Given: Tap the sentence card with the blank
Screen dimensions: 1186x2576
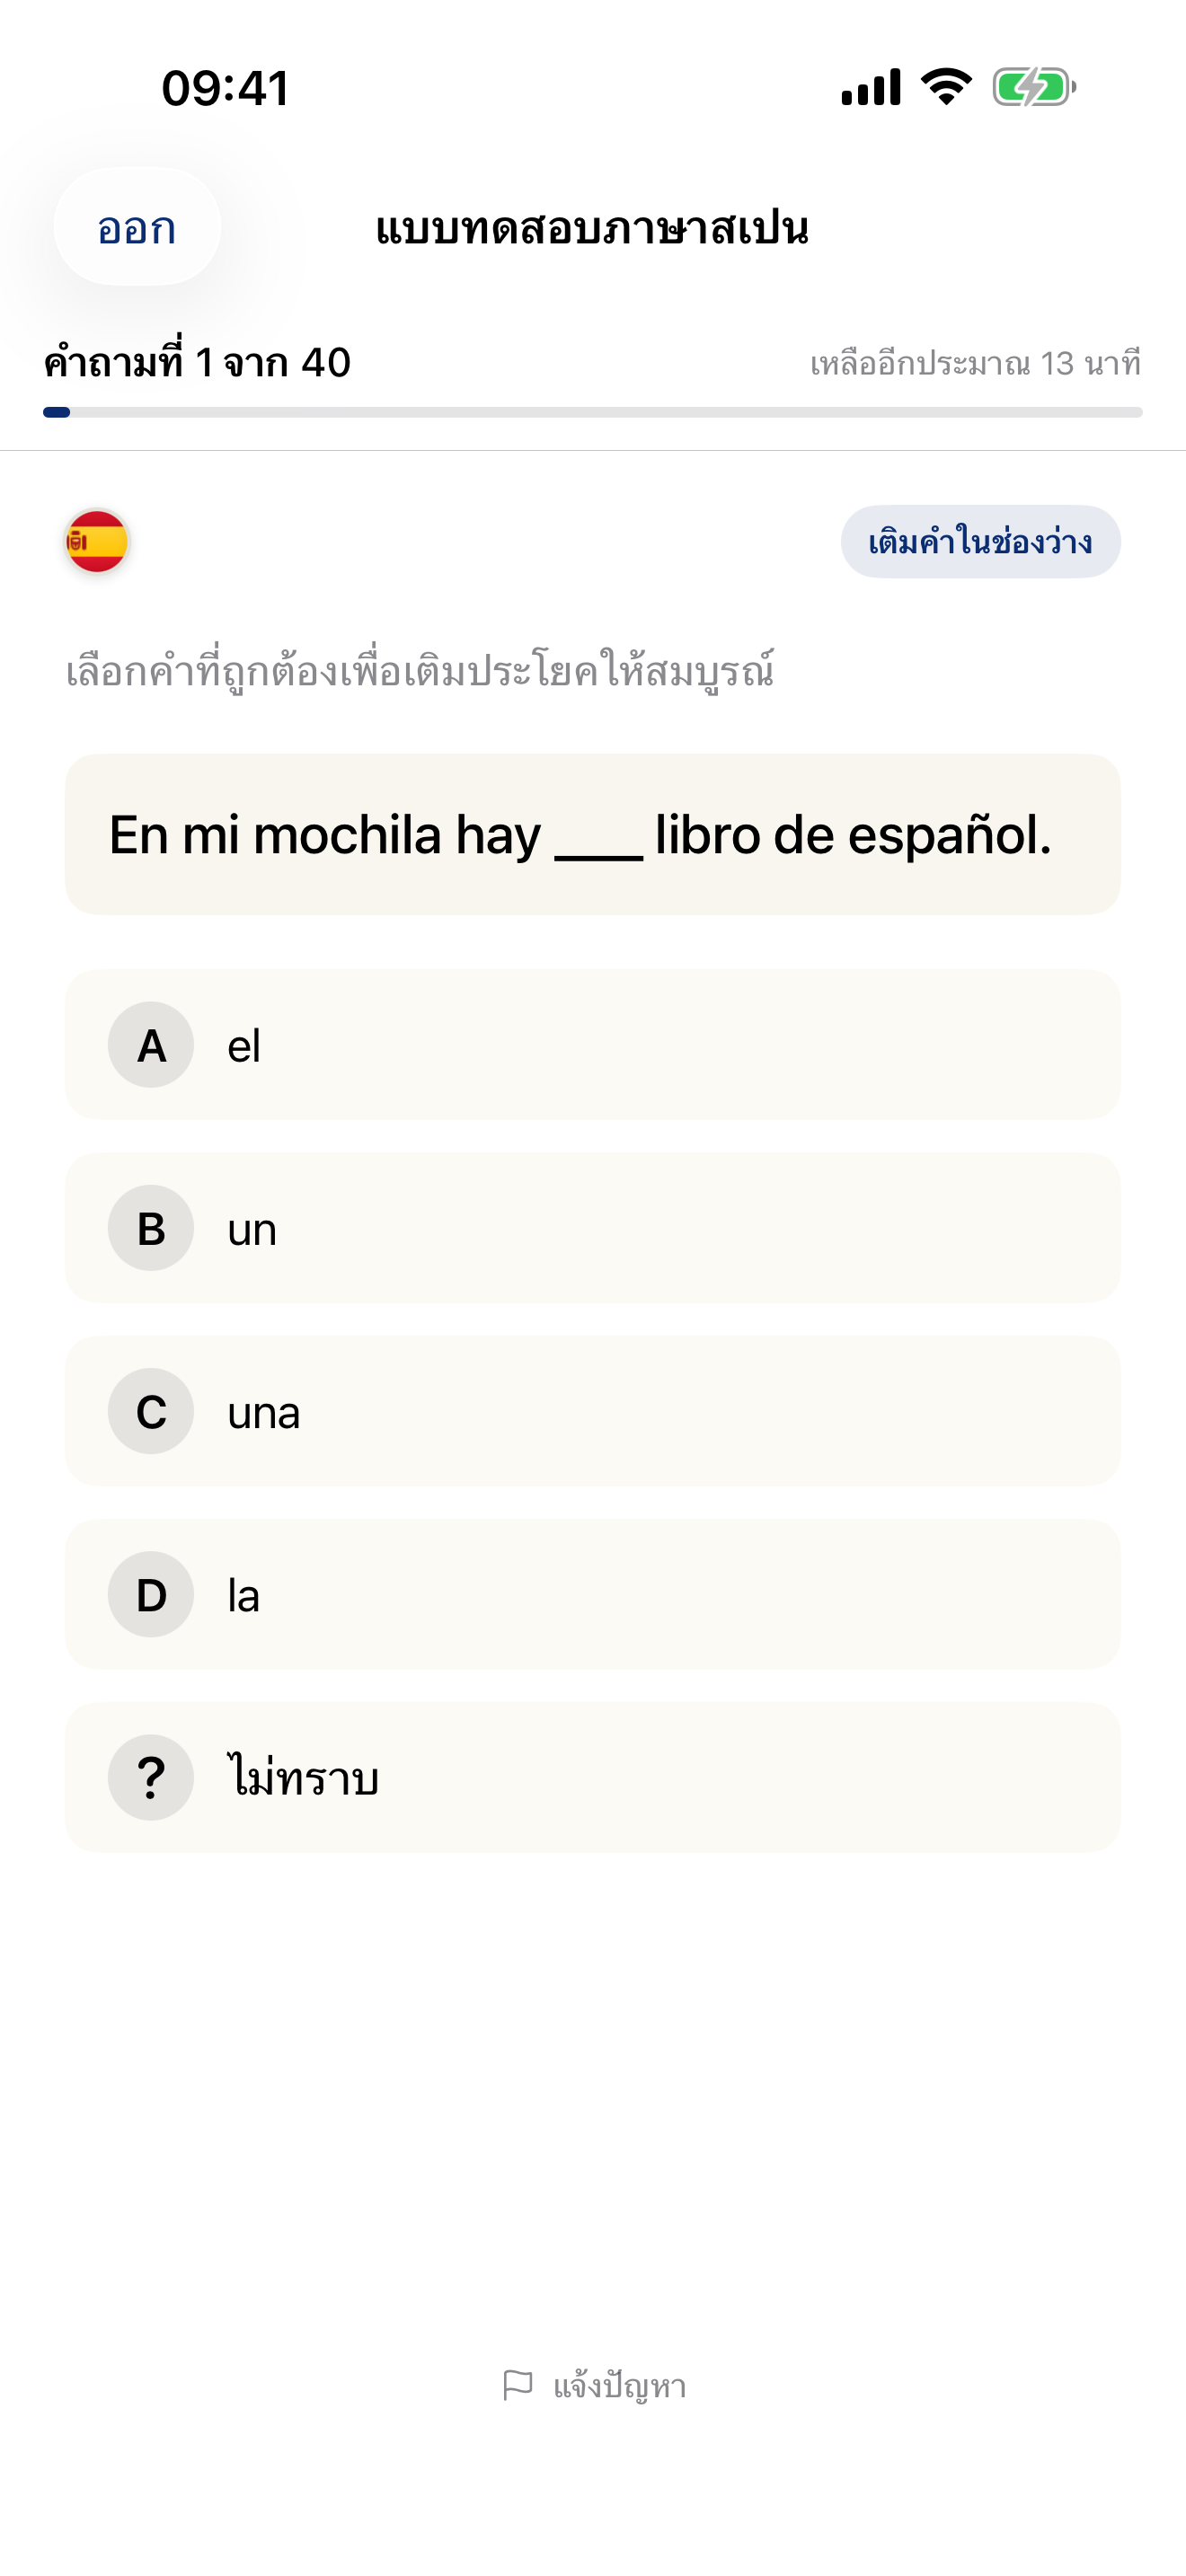Looking at the screenshot, I should 592,834.
